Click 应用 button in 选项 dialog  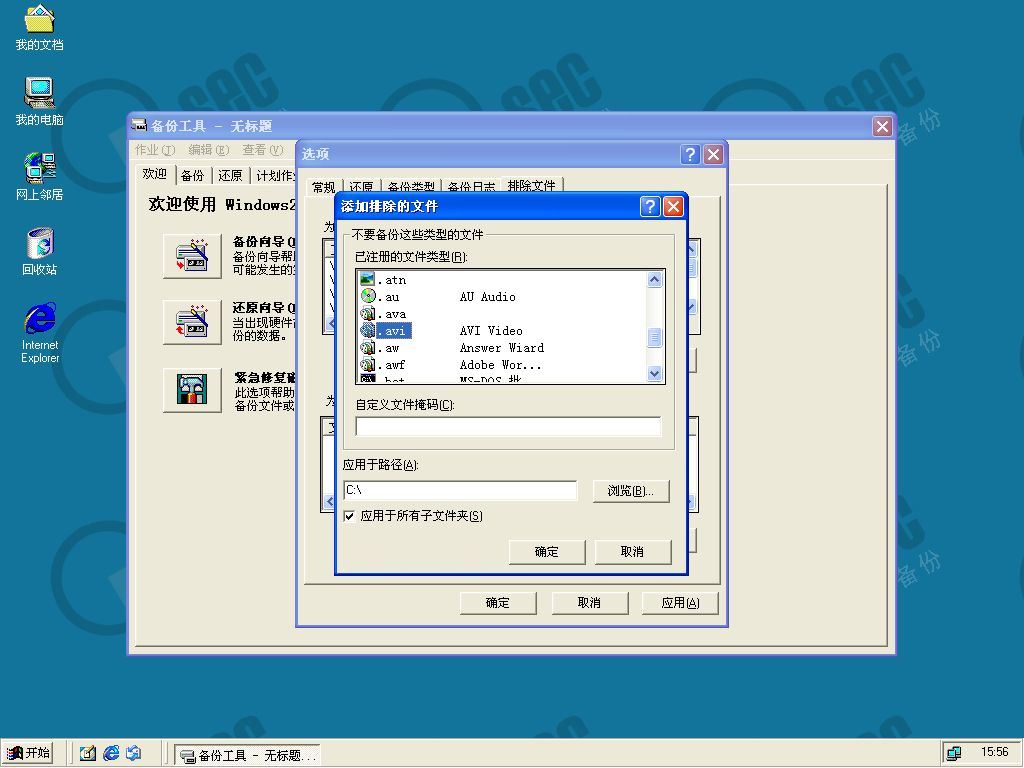coord(680,603)
